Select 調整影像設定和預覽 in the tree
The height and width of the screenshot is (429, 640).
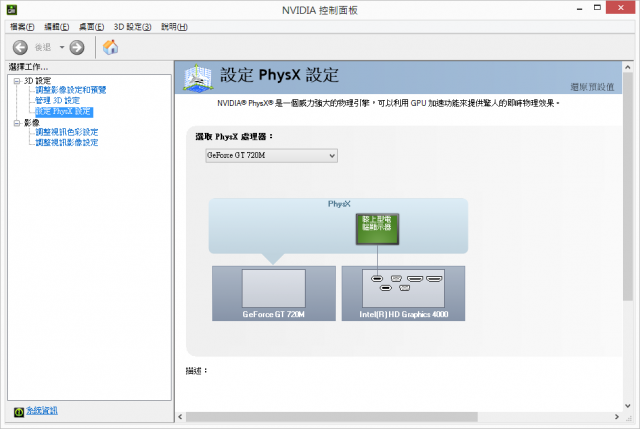(71, 90)
